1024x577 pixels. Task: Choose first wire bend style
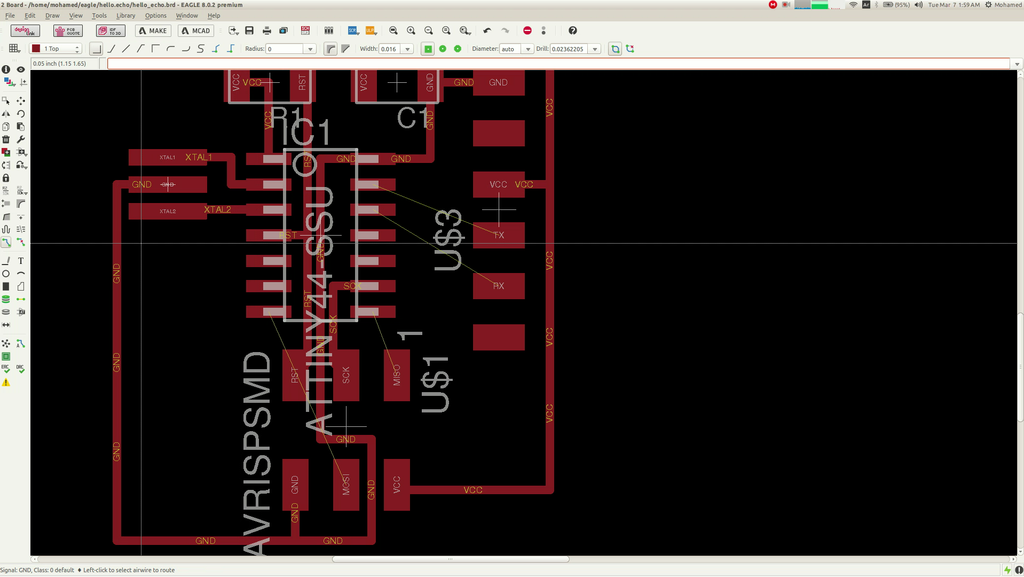point(97,49)
